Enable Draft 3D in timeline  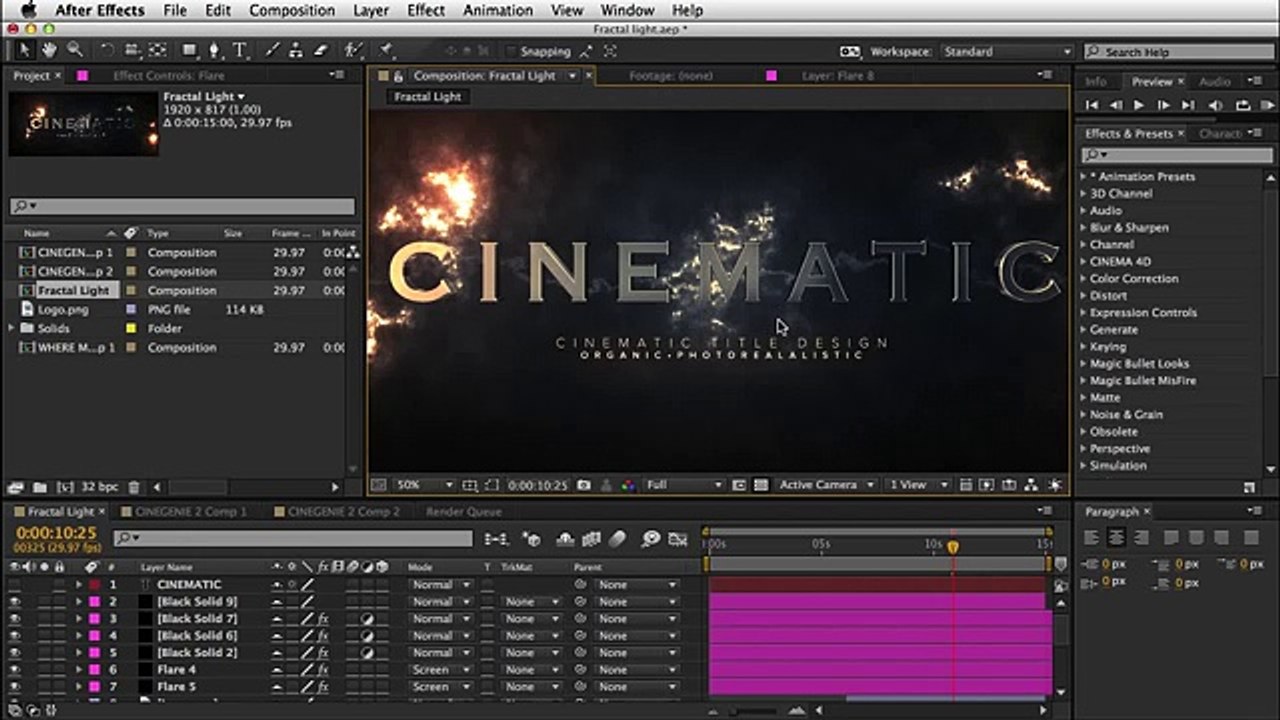531,539
